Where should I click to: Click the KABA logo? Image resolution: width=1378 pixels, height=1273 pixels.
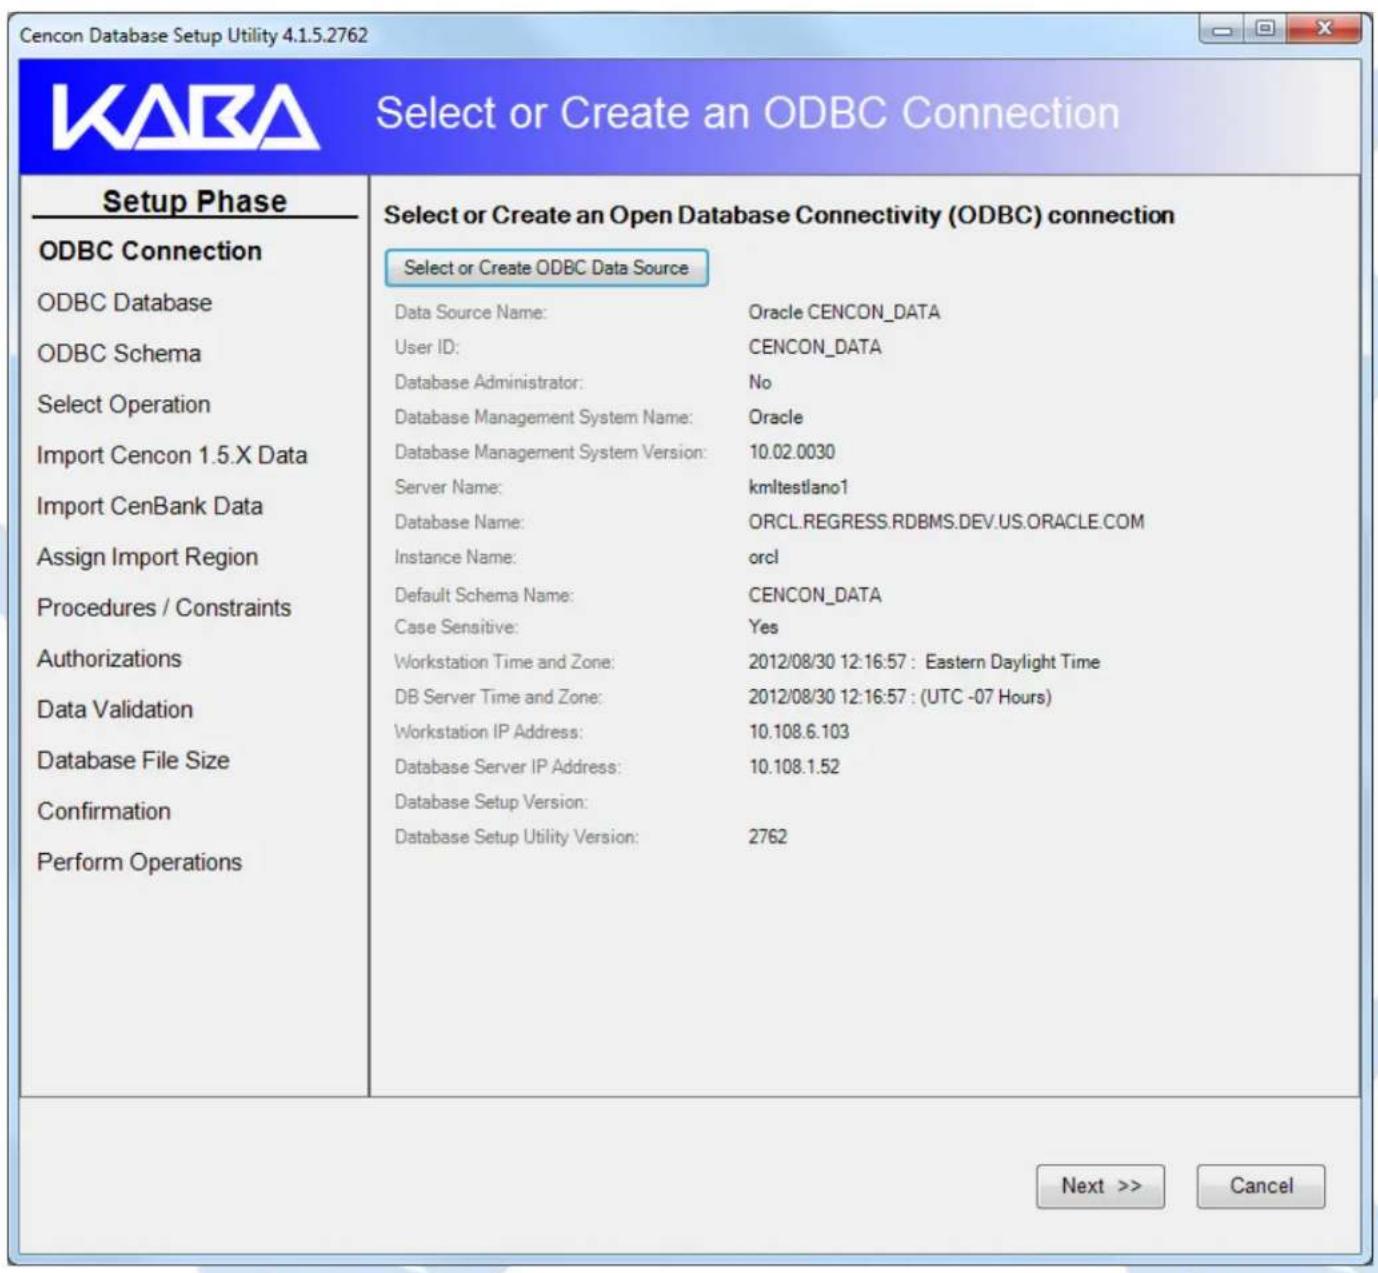coord(186,117)
